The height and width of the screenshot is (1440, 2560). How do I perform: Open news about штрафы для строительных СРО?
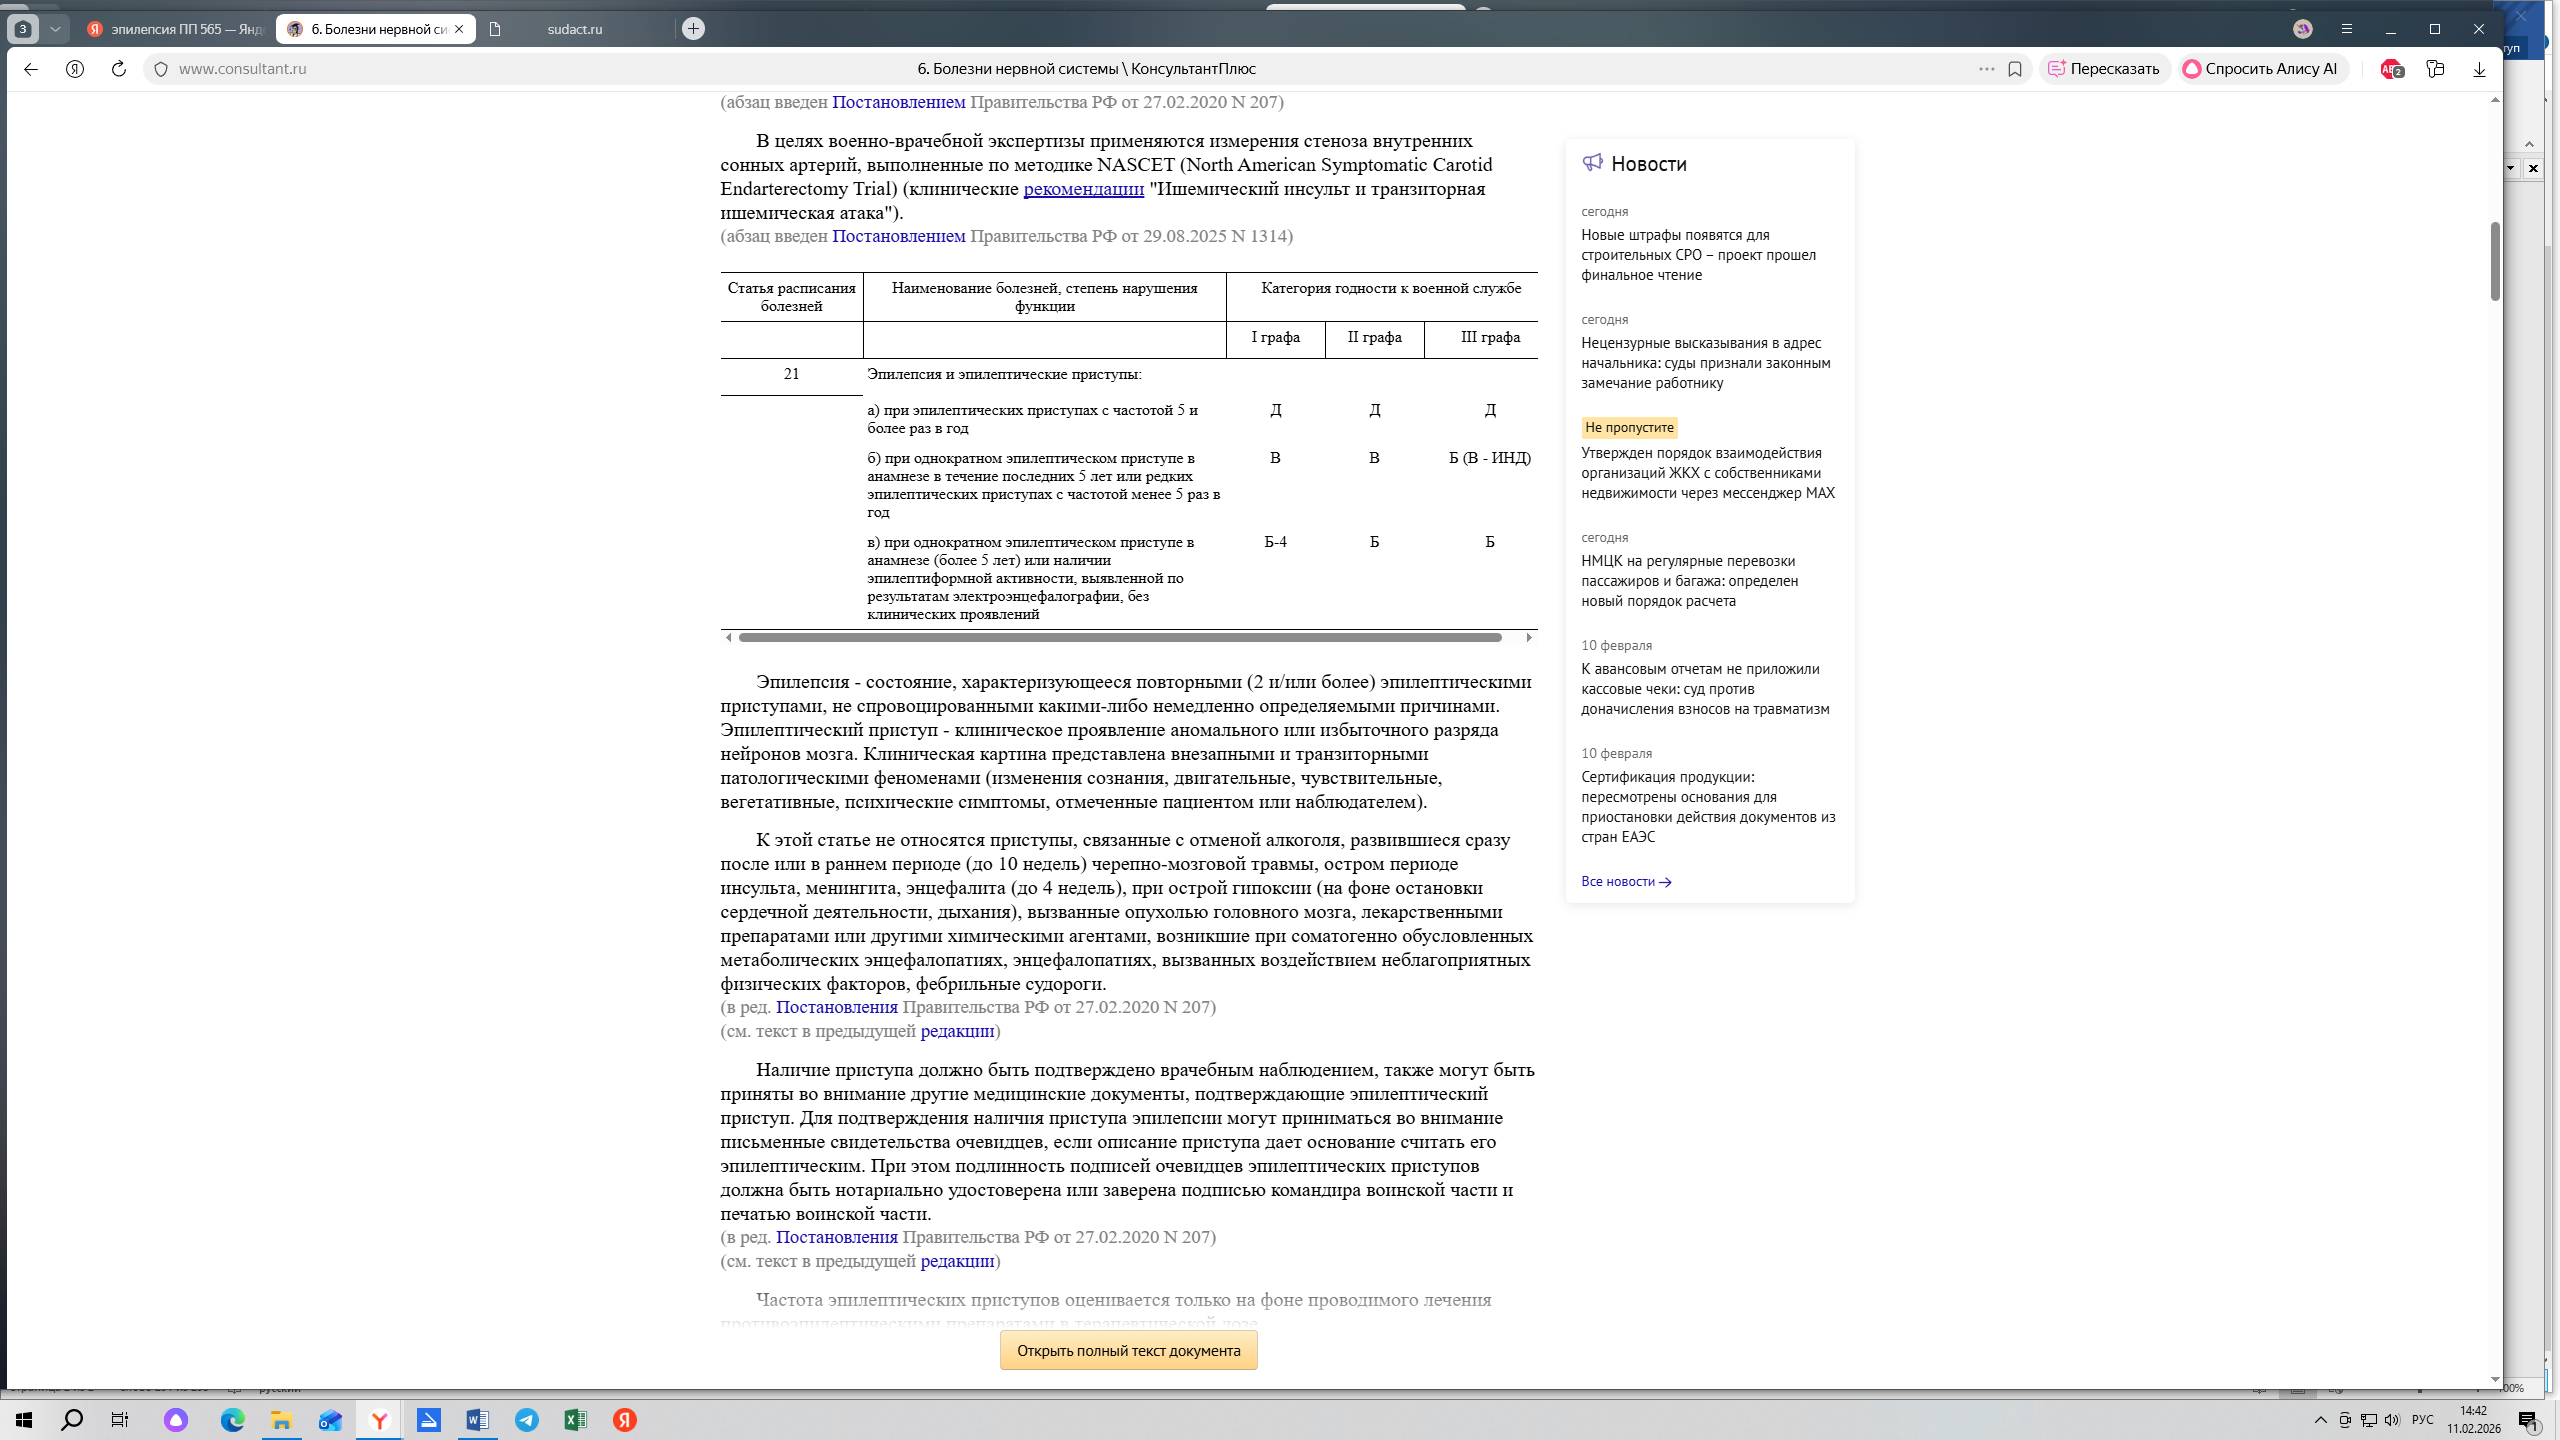(x=1698, y=255)
